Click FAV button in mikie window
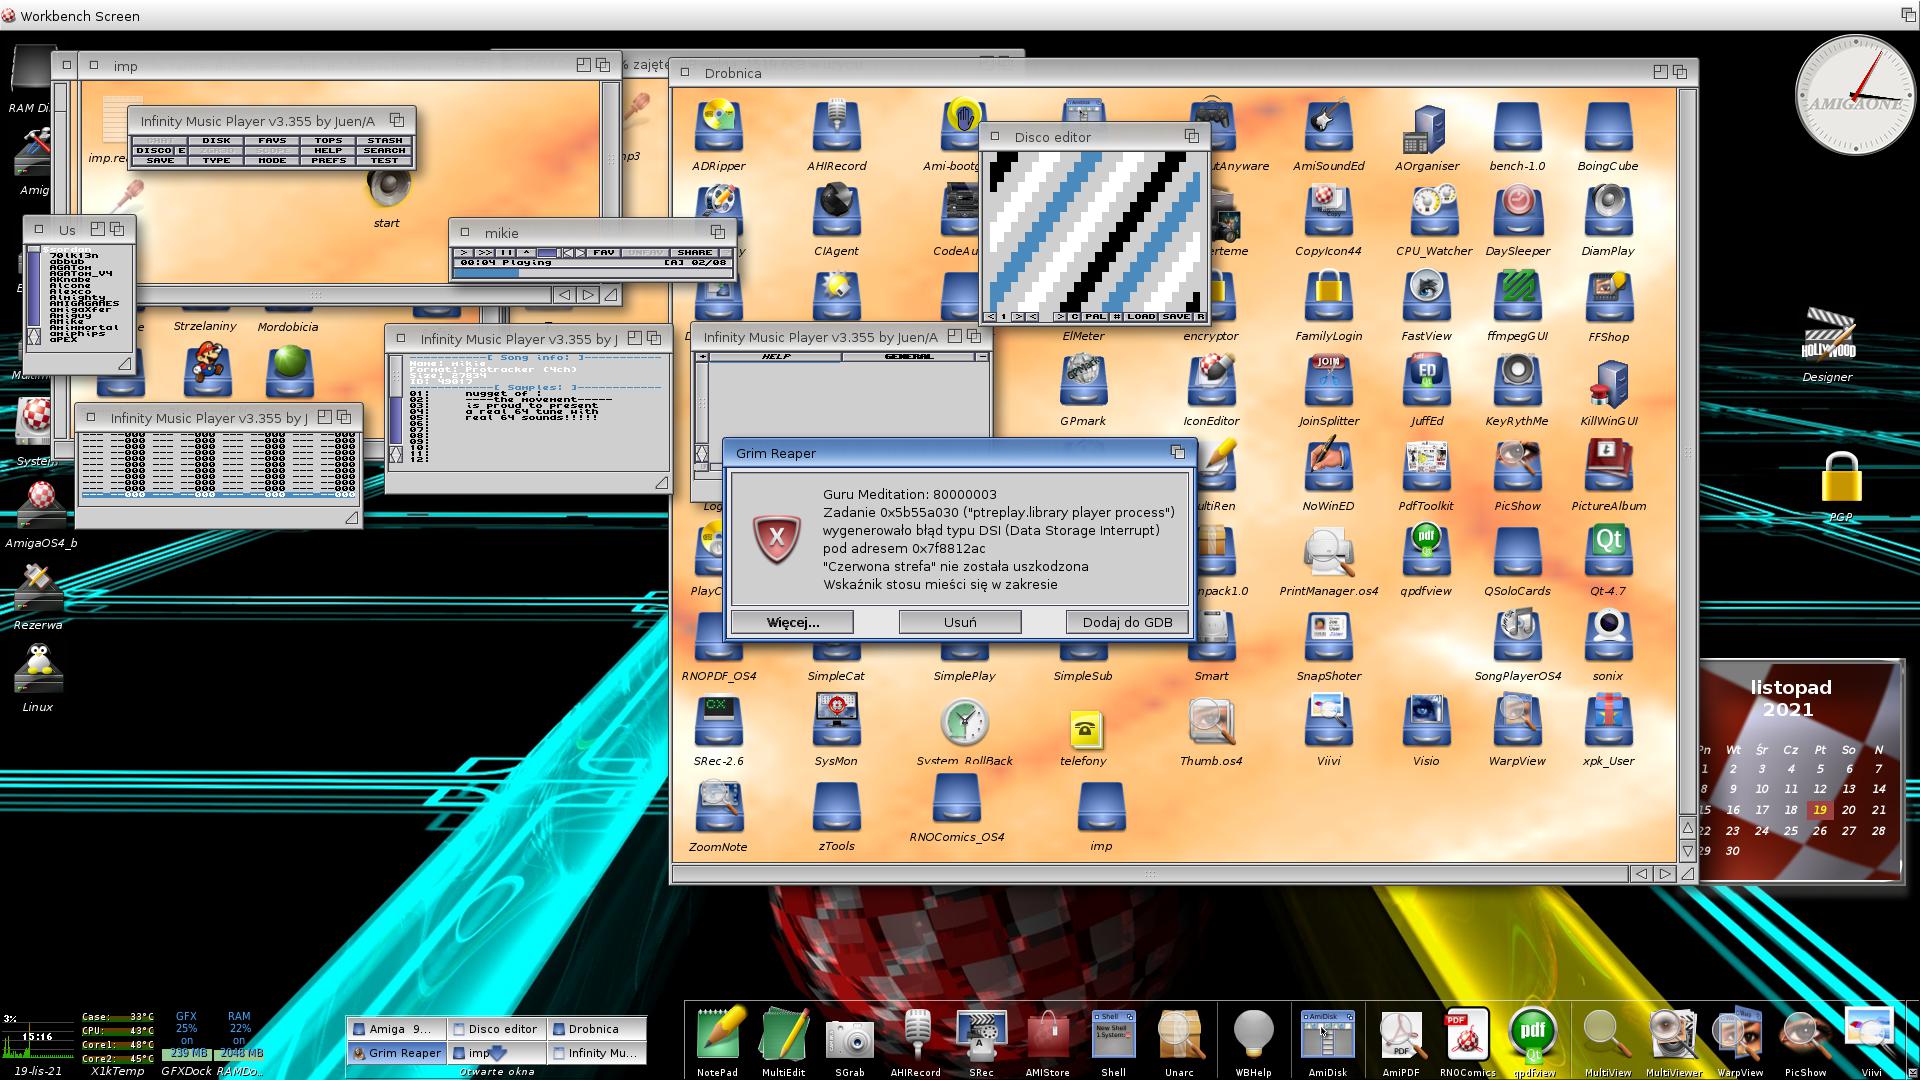 tap(603, 253)
